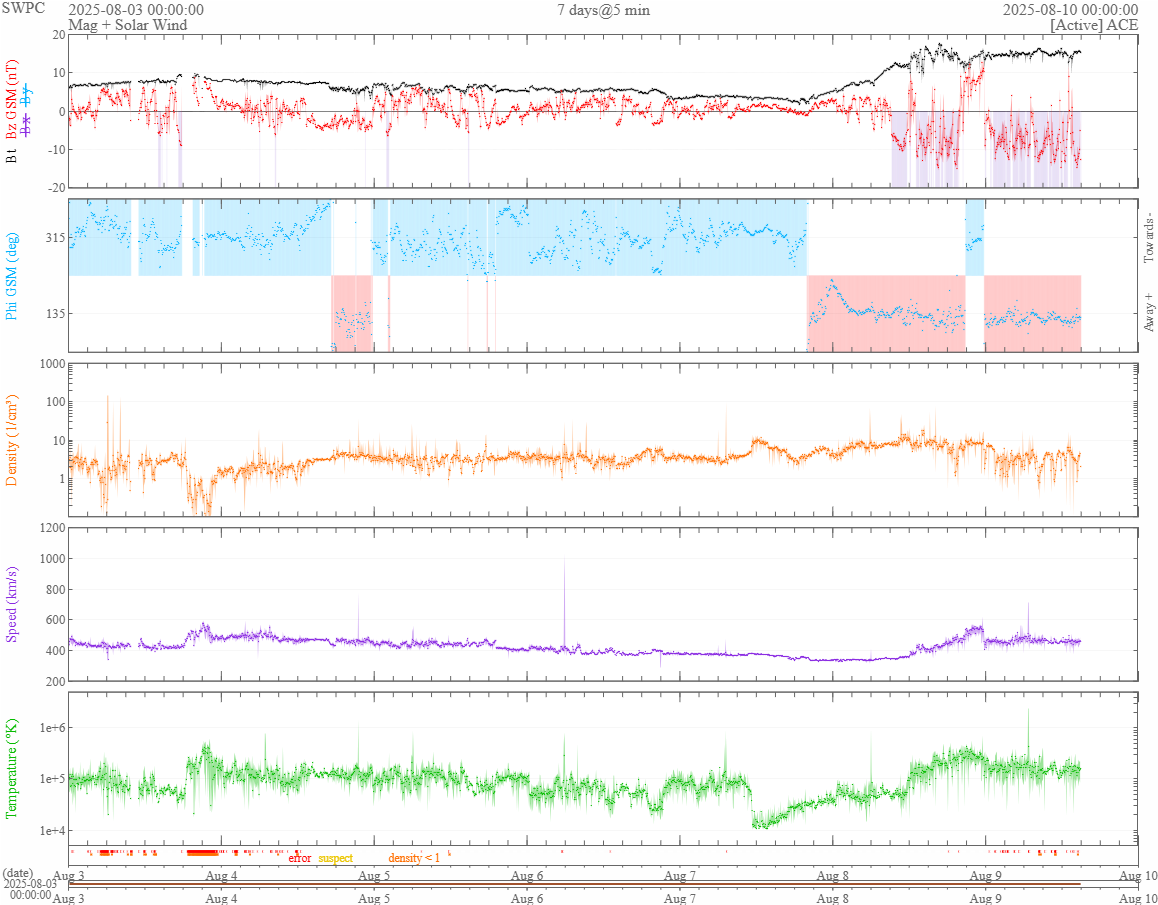Click the SWPC label in the corner
Viewport: 1158px width, 905px height.
point(24,9)
